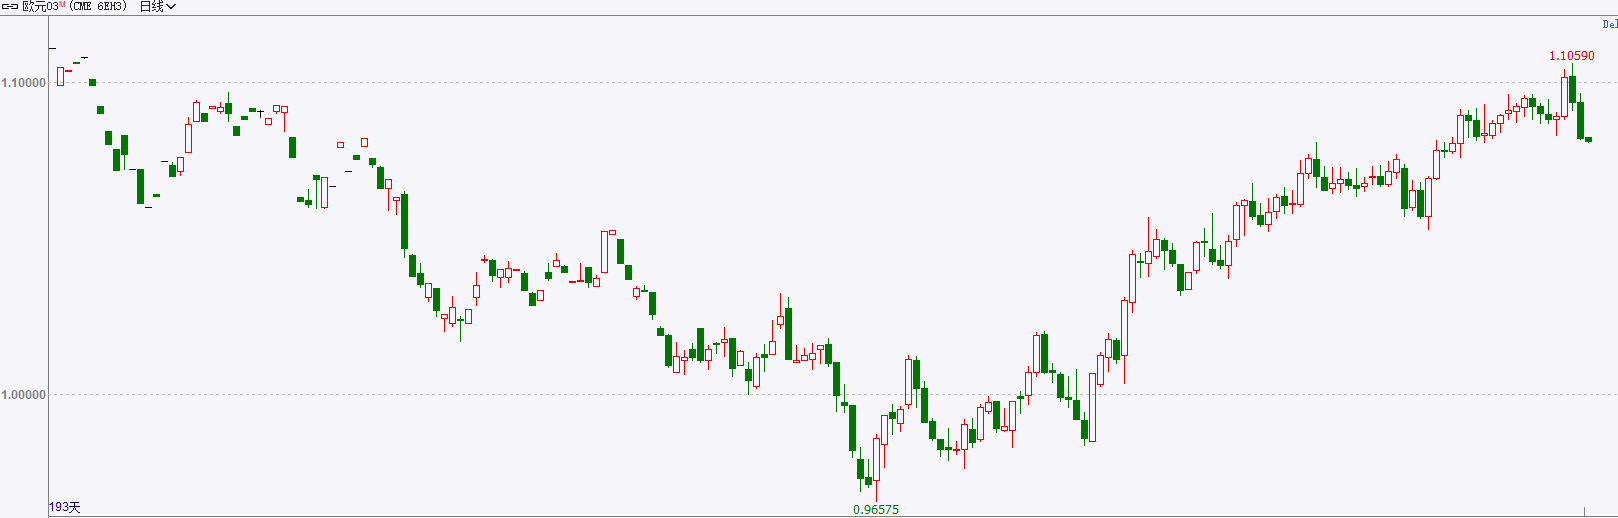Open the 日线 timeframe dropdown
Viewport: 1618px width, 518px height.
[158, 7]
